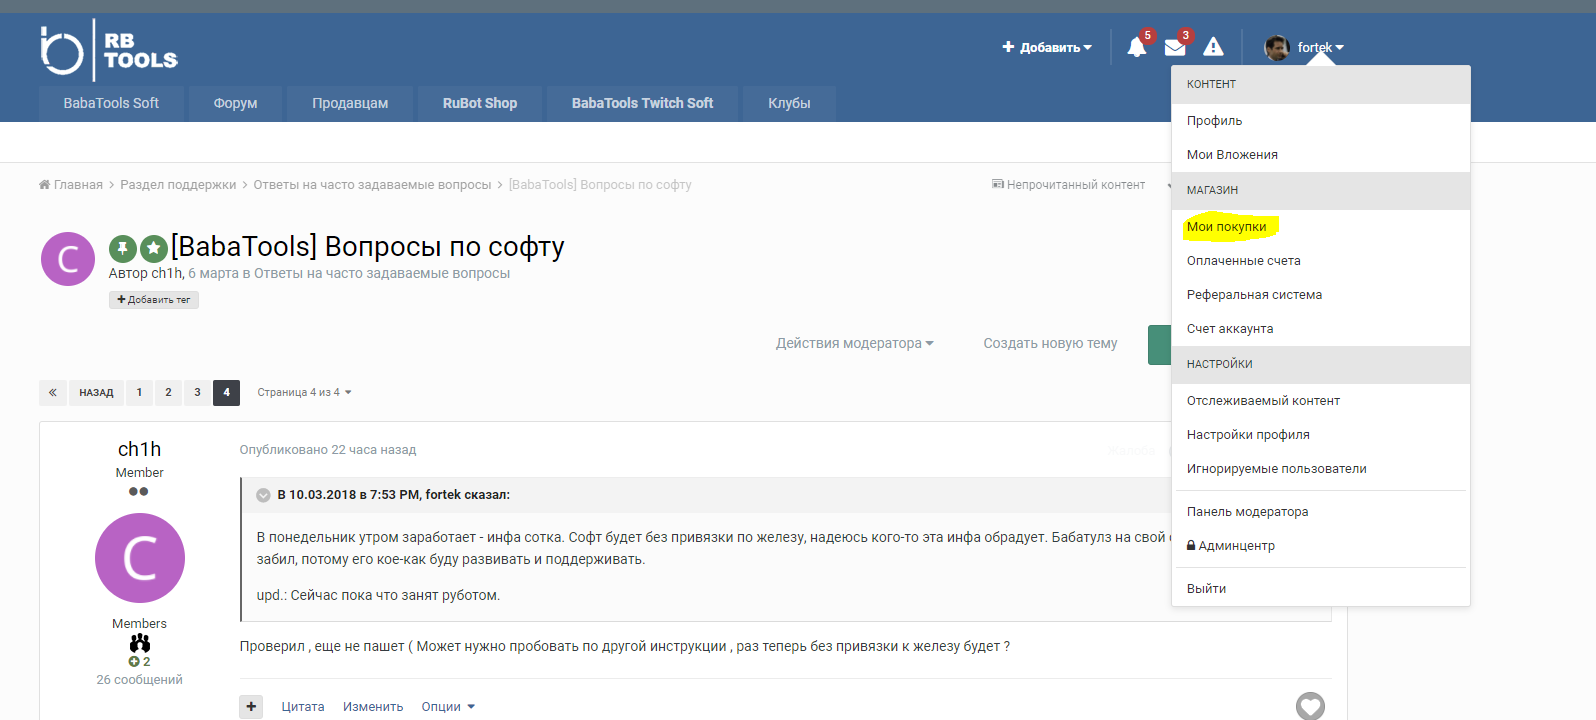Open Действия модератора dropdown

coord(854,343)
